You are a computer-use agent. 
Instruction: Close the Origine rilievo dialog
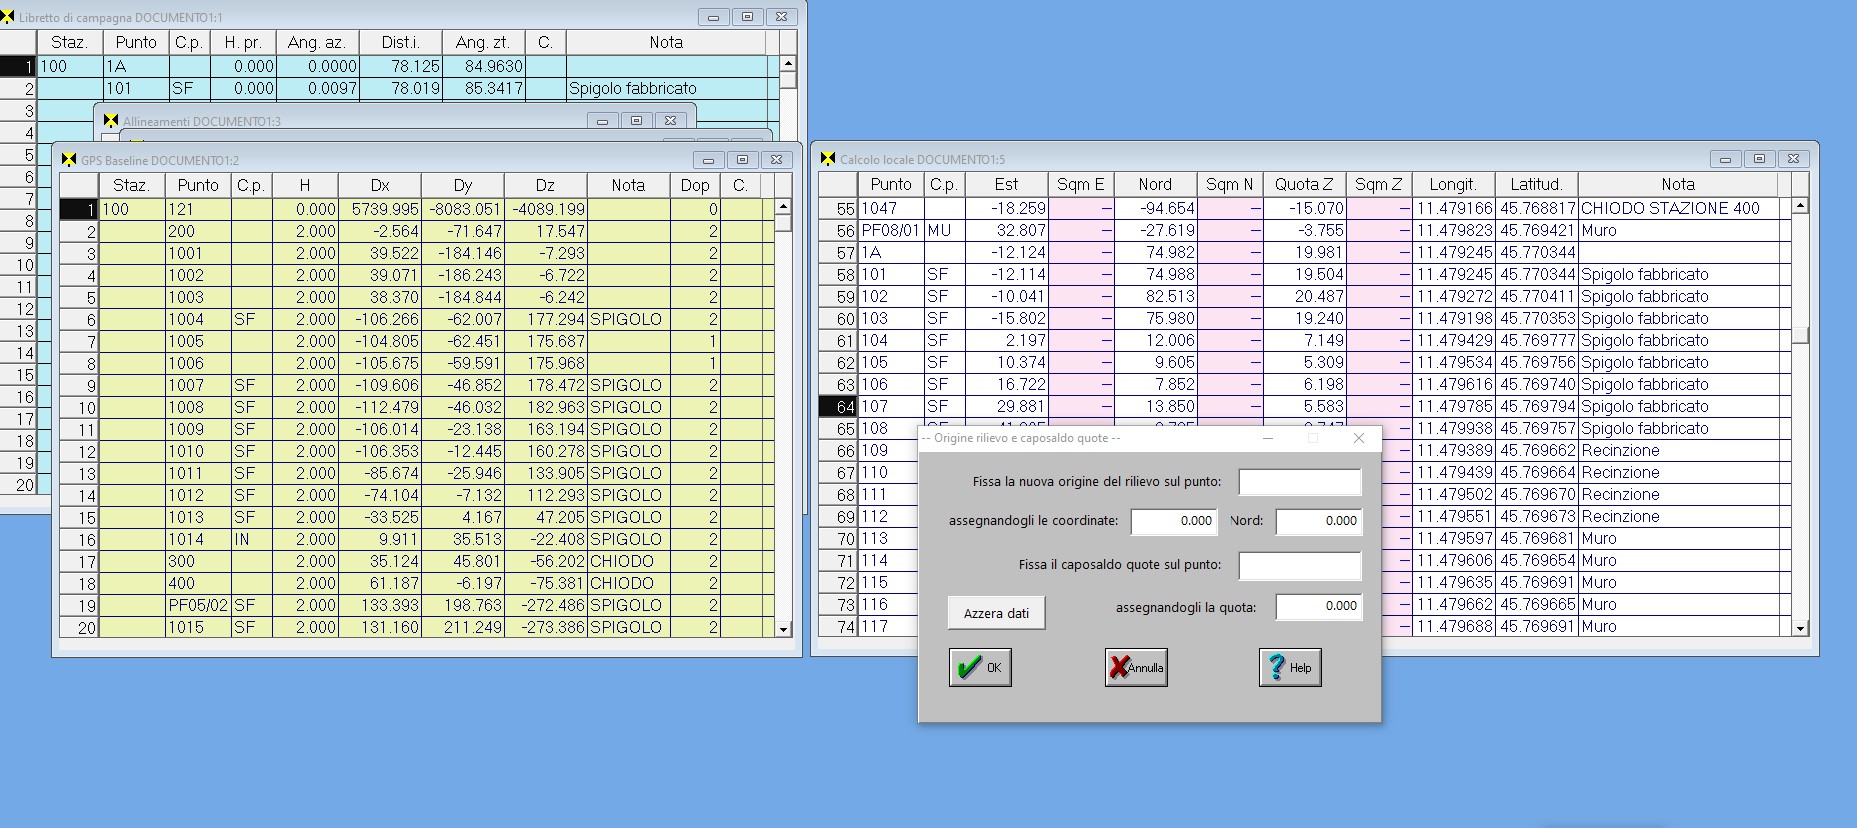click(1358, 438)
